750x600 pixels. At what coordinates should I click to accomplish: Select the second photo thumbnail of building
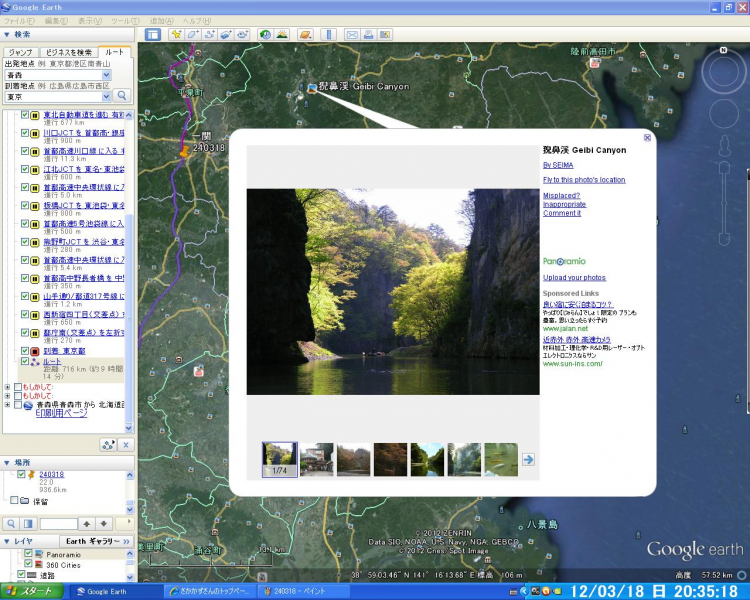tap(316, 459)
